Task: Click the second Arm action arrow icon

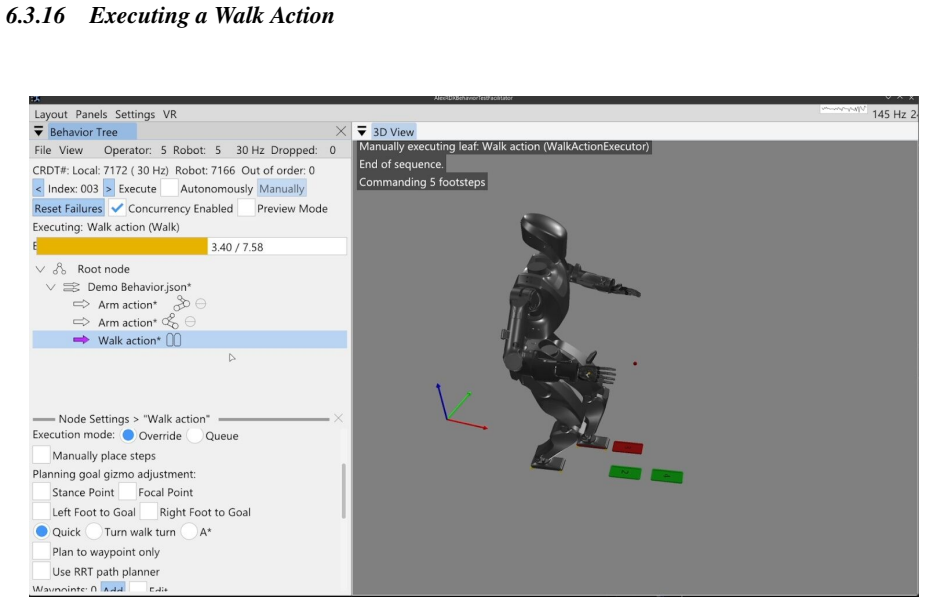Action: tap(81, 322)
